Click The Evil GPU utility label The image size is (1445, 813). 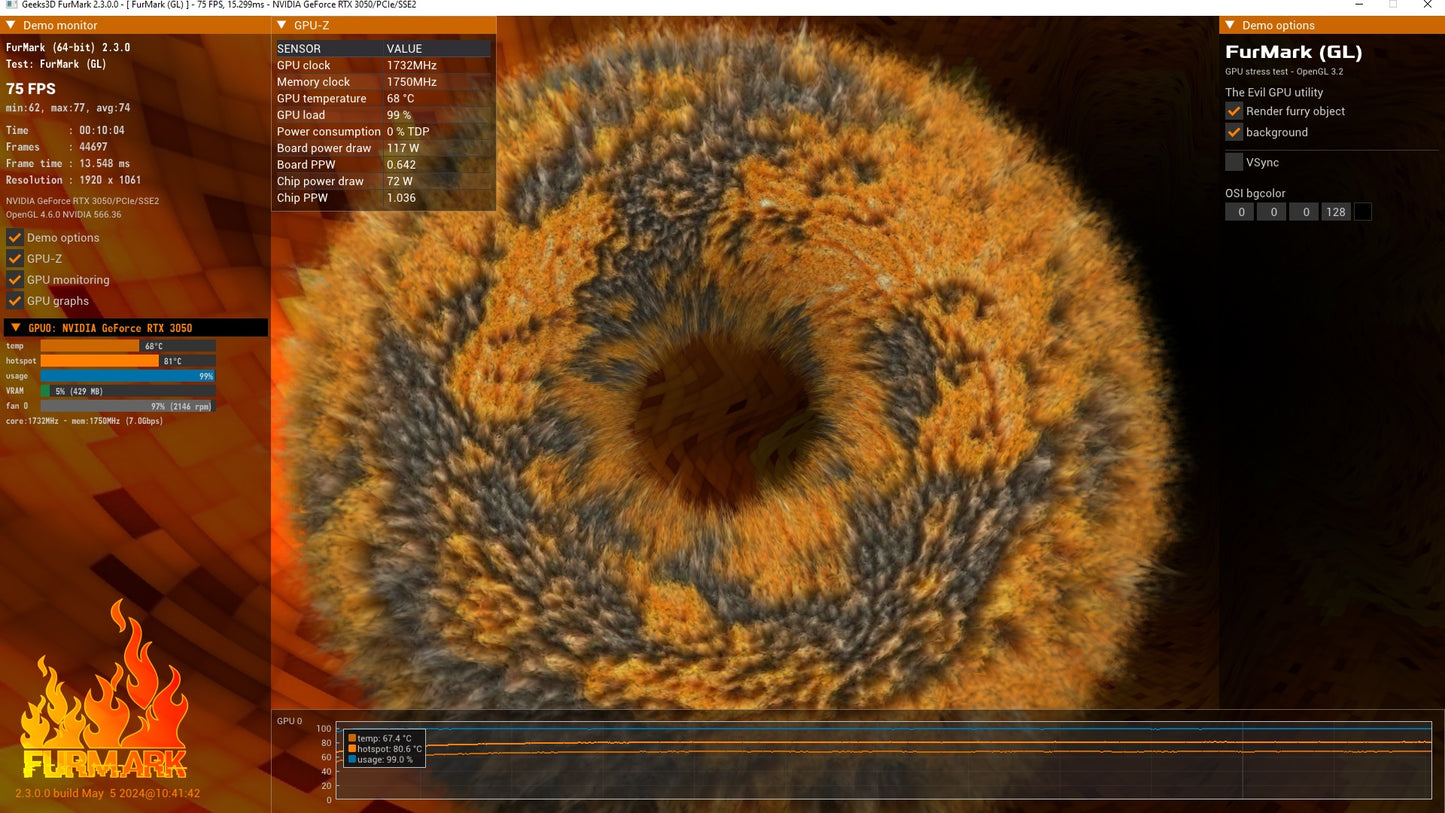(1274, 92)
